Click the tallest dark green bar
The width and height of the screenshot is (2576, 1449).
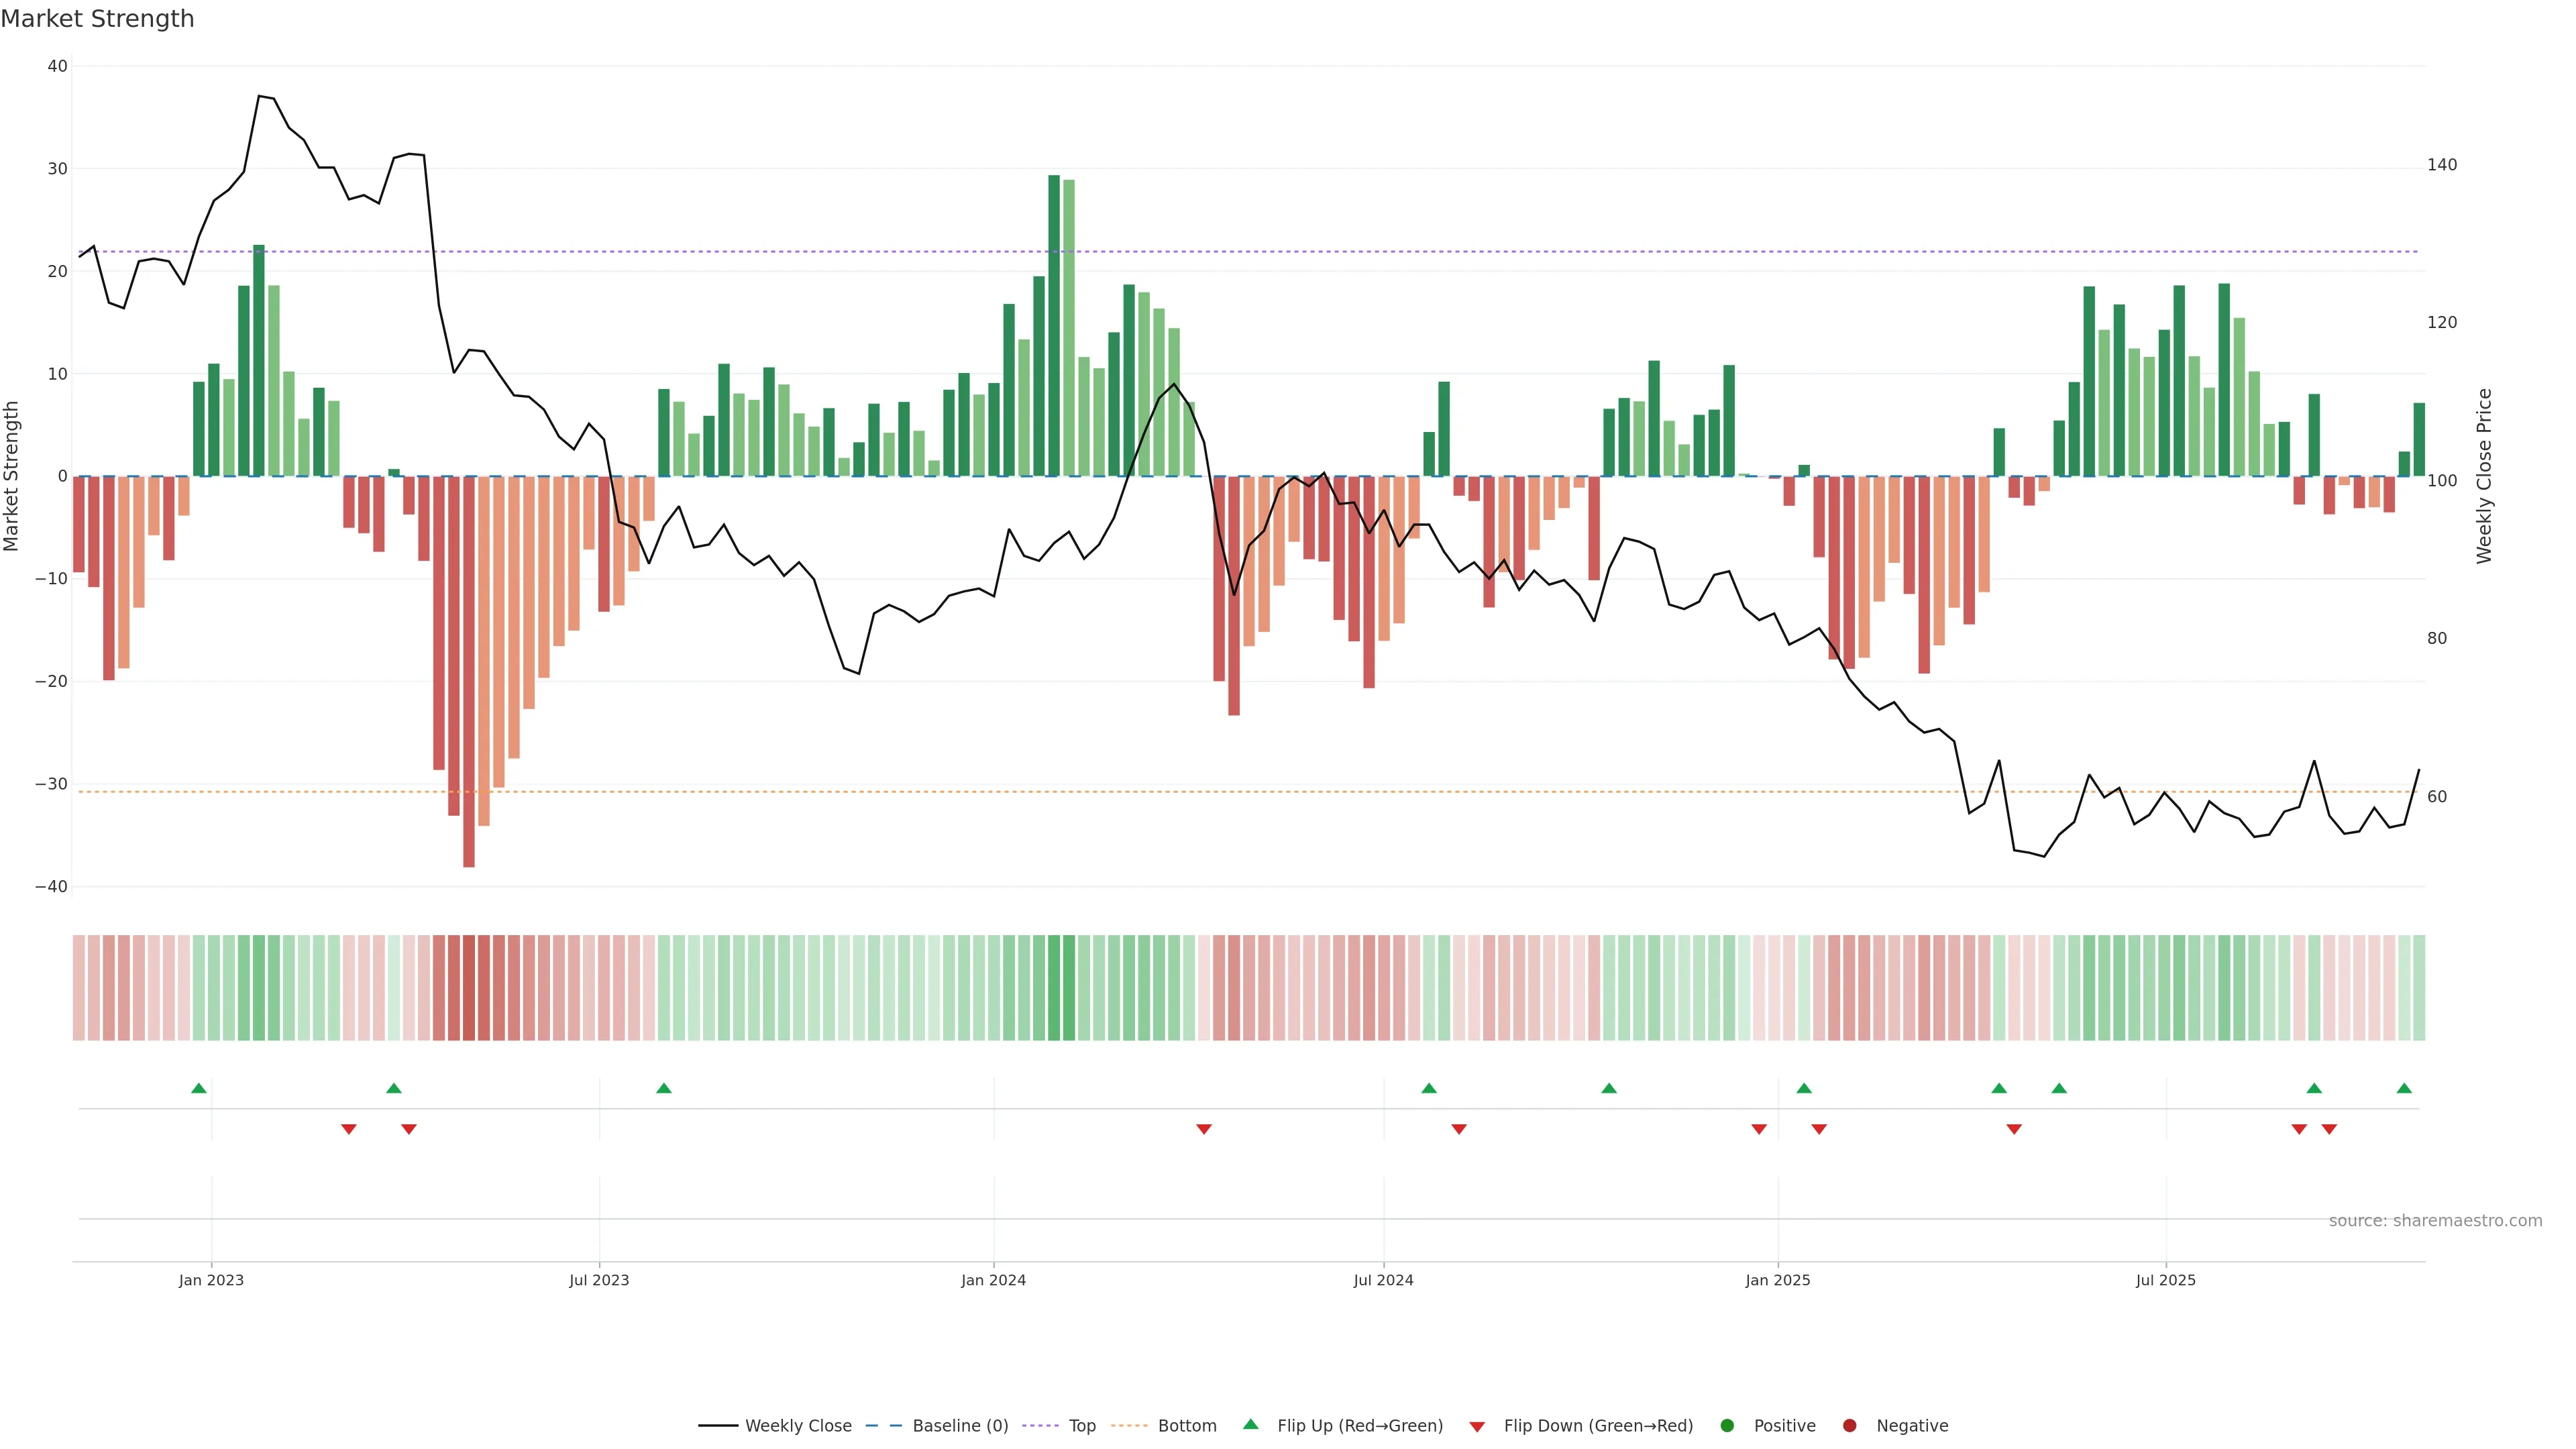click(1054, 325)
